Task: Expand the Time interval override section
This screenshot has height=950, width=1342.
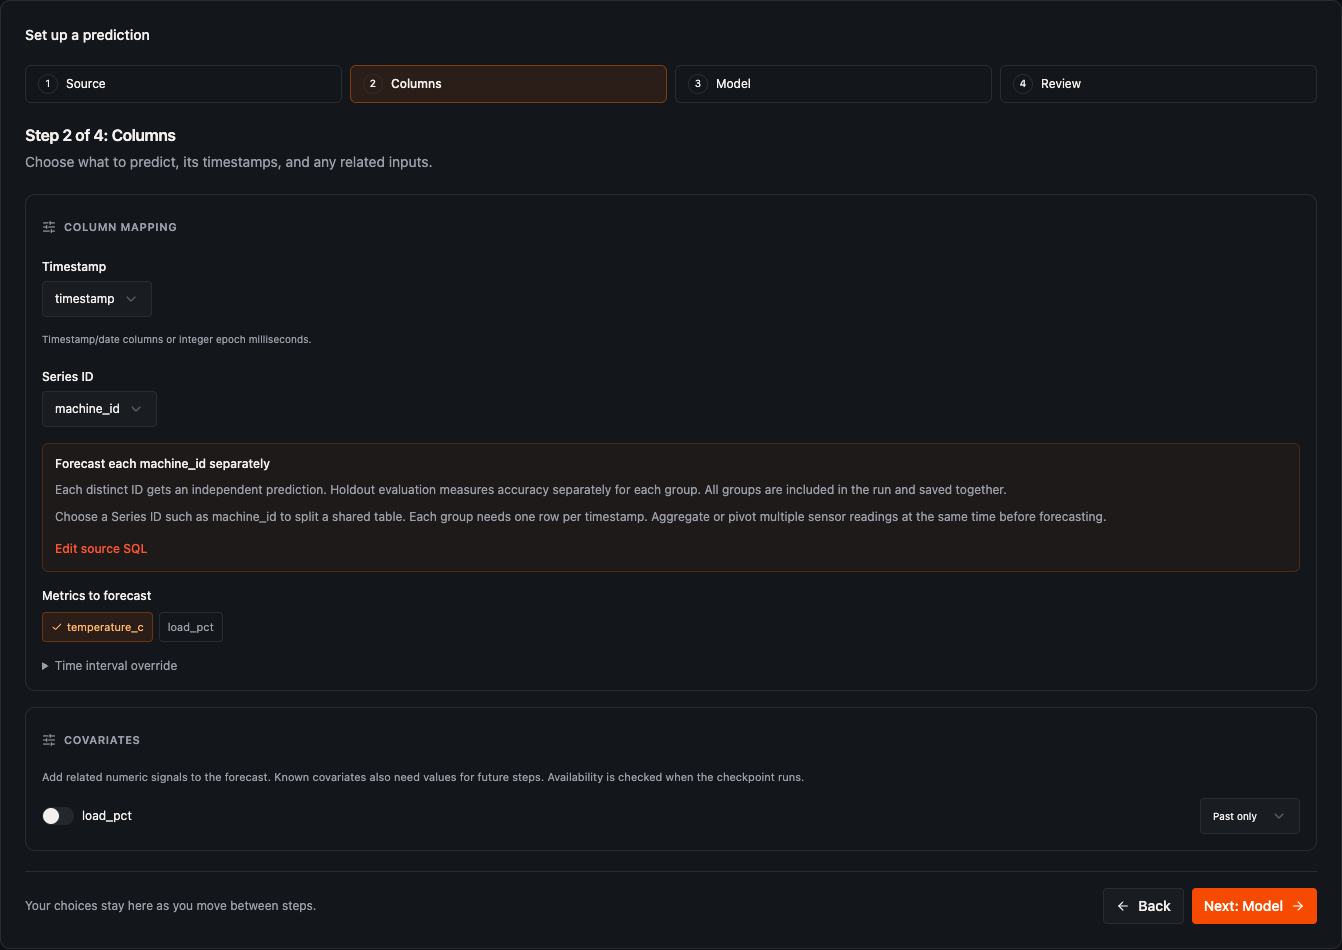Action: coord(110,666)
